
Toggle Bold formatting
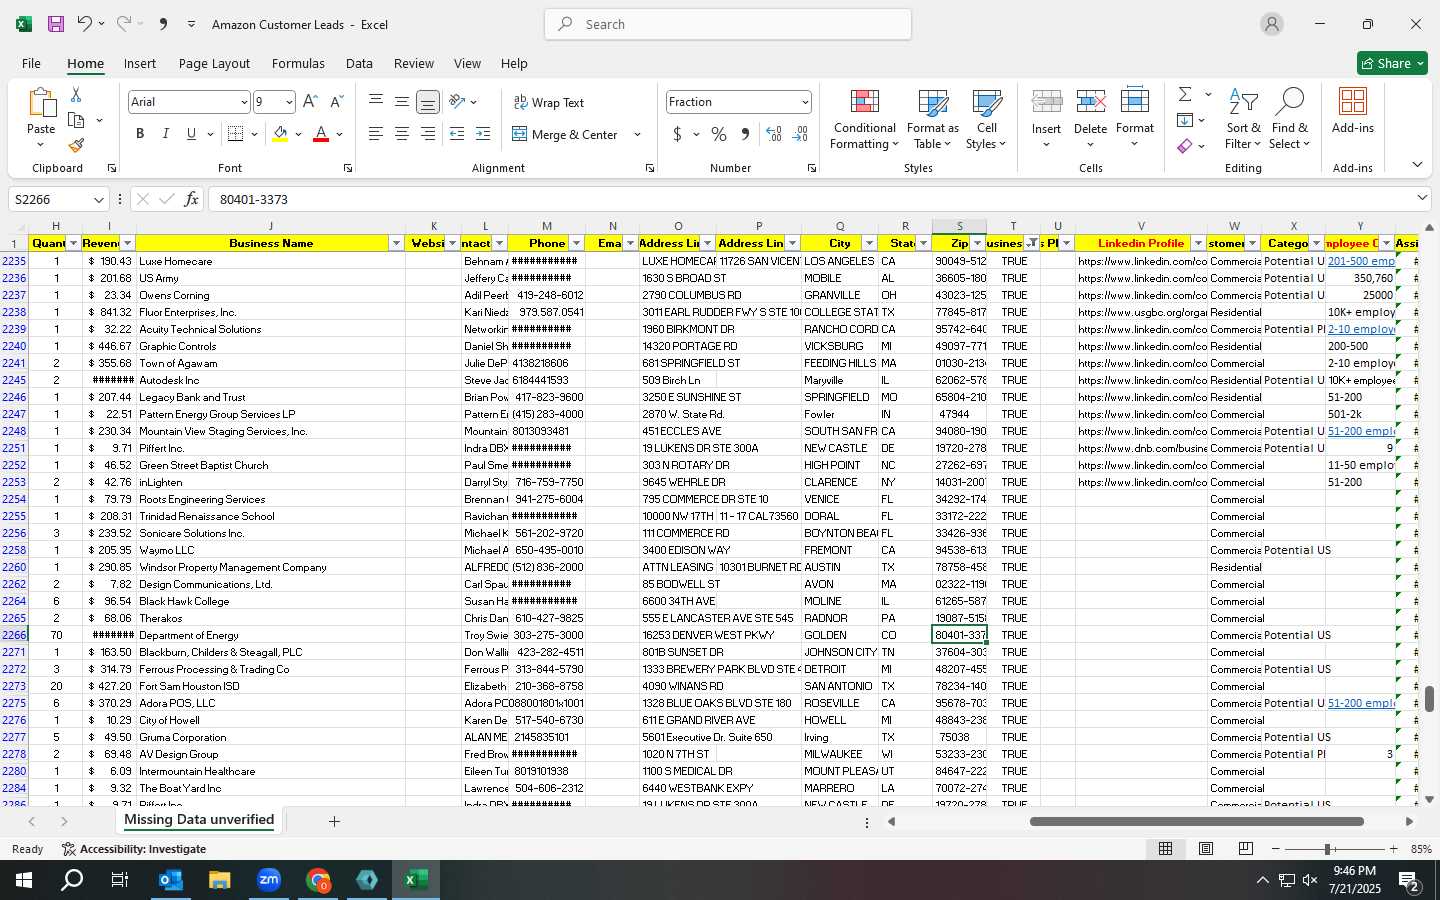pyautogui.click(x=140, y=134)
